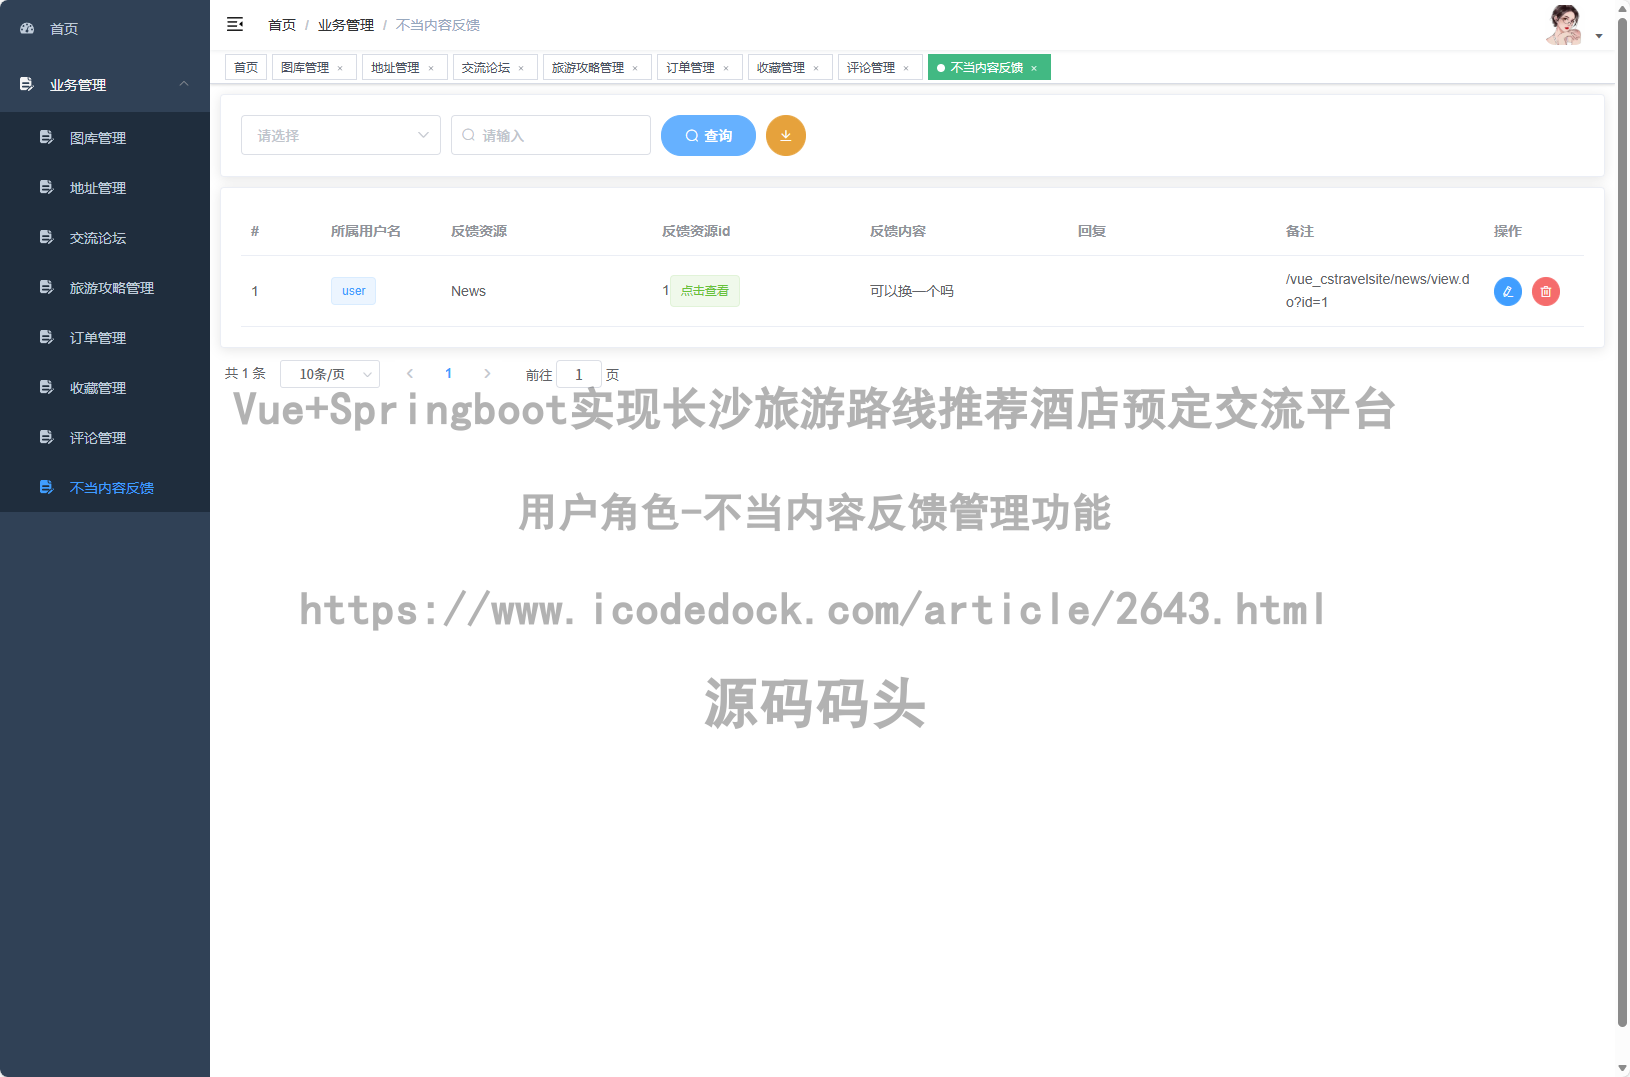The image size is (1630, 1077).
Task: Select the edit icon for the feedback row
Action: click(x=1507, y=291)
